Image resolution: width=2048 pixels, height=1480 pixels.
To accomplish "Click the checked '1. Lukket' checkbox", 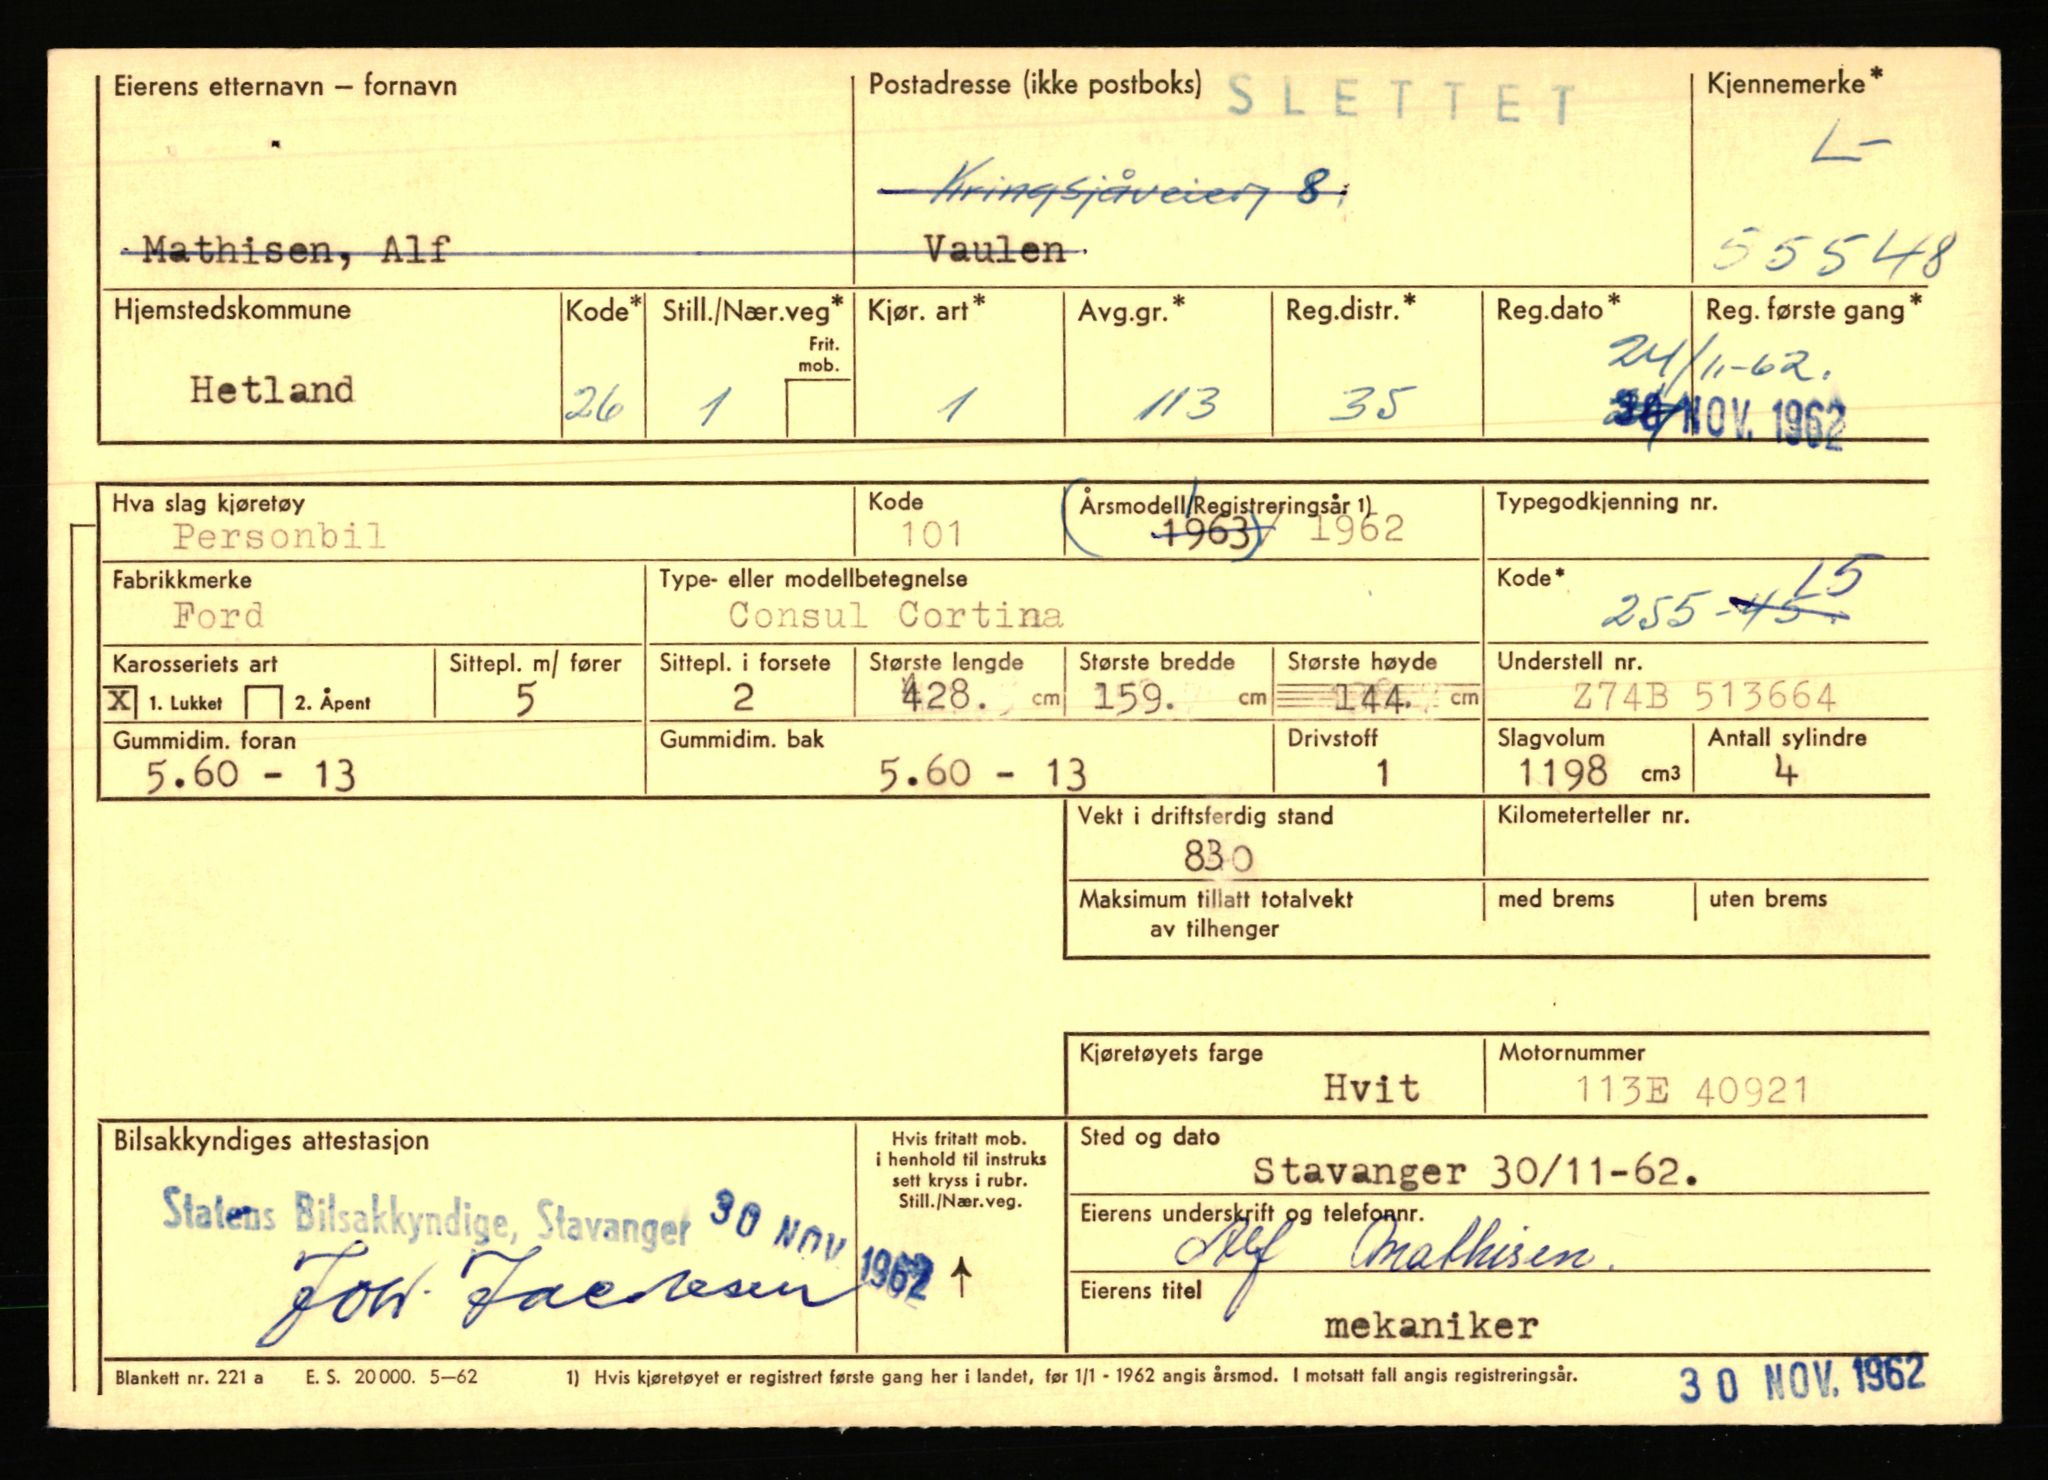I will [x=120, y=700].
